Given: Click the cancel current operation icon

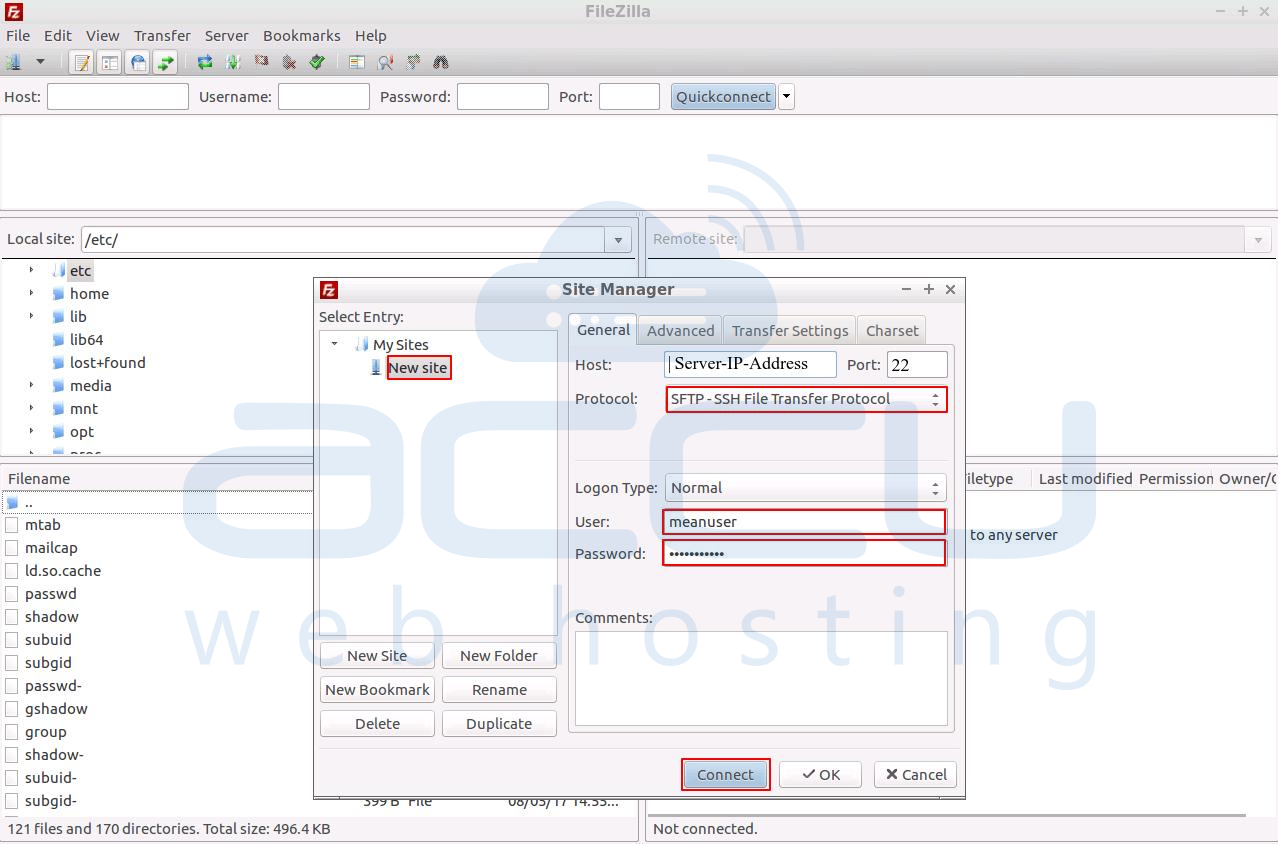Looking at the screenshot, I should tap(261, 62).
